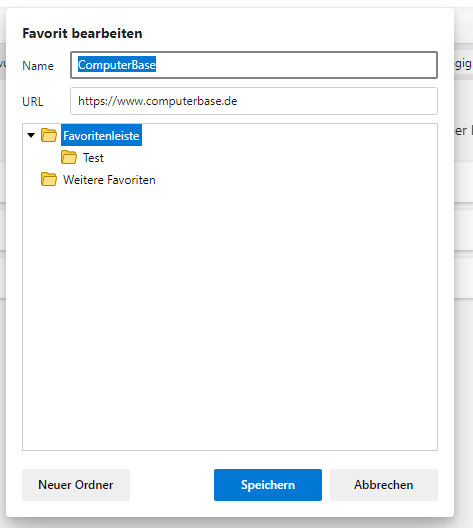Click into the URL input field
Screen dimensions: 473x528
254,101
